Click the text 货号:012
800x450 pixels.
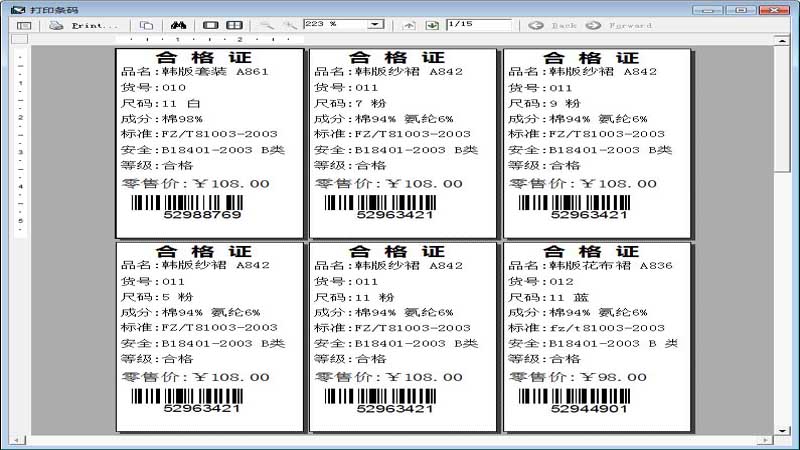point(541,281)
